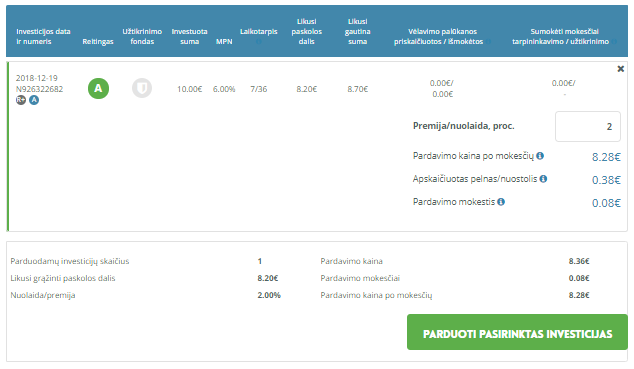Viewport: 634px width, 369px height.
Task: Click the grey R+ icon under investment number
Action: coord(21,100)
